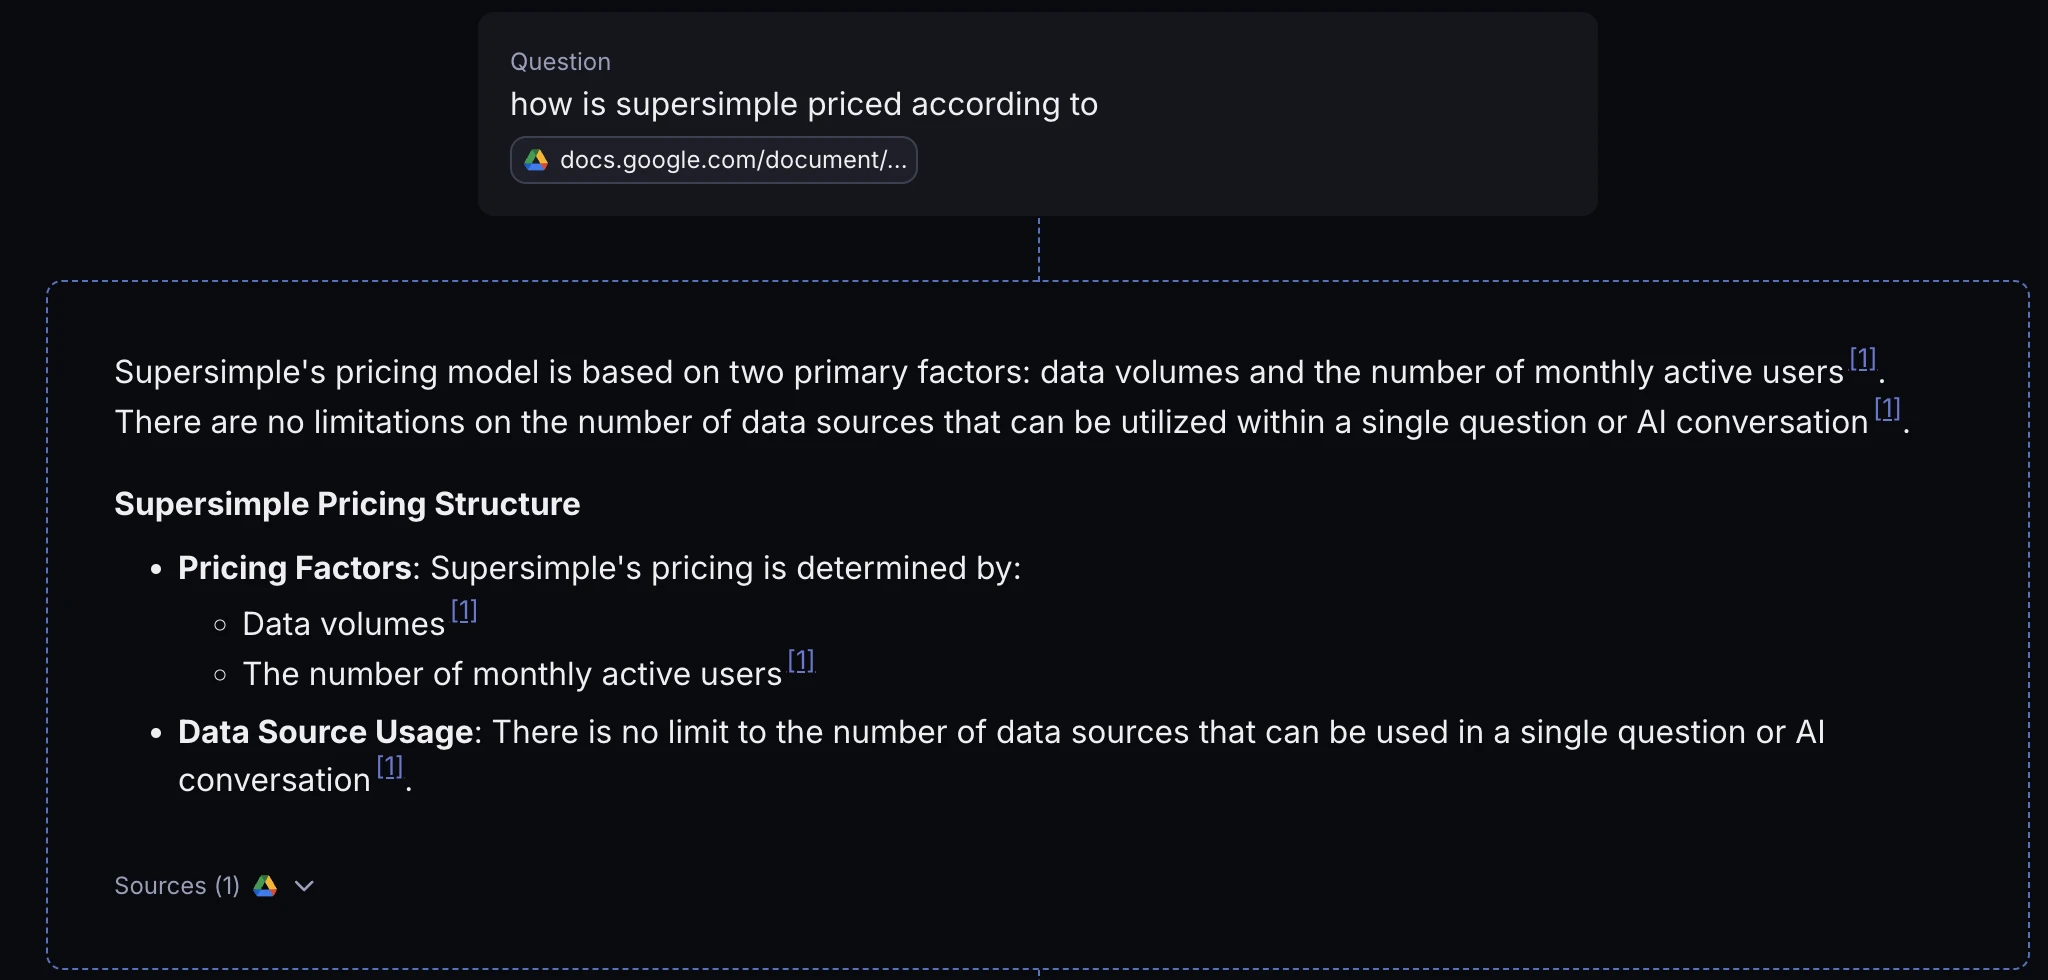2048x980 pixels.
Task: Open citation [1] ending the Data Source Usage bullet
Action: point(389,767)
